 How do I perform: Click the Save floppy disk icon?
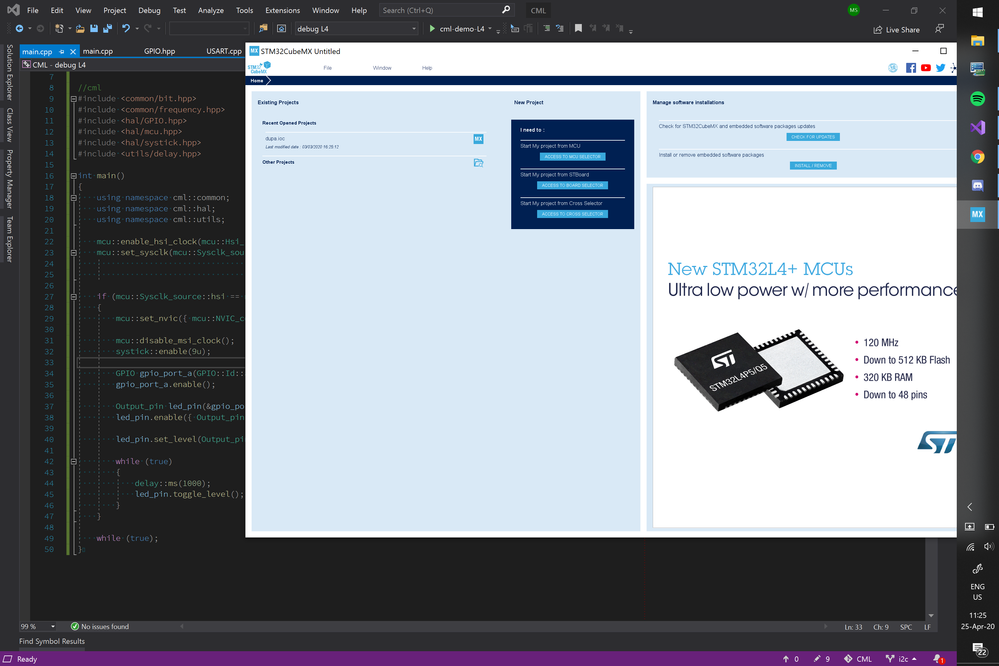point(94,29)
